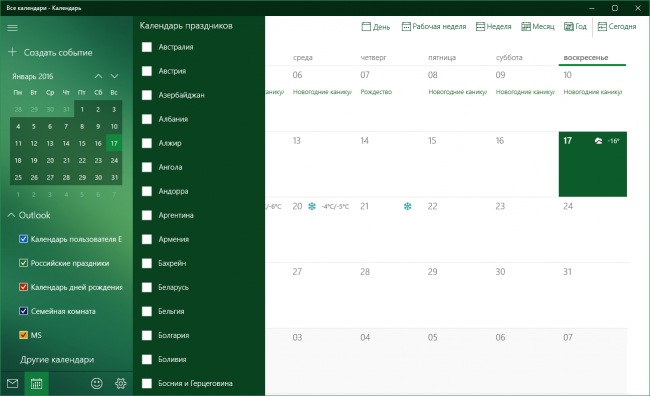Open Другие календари
Image resolution: width=650 pixels, height=396 pixels.
point(57,360)
